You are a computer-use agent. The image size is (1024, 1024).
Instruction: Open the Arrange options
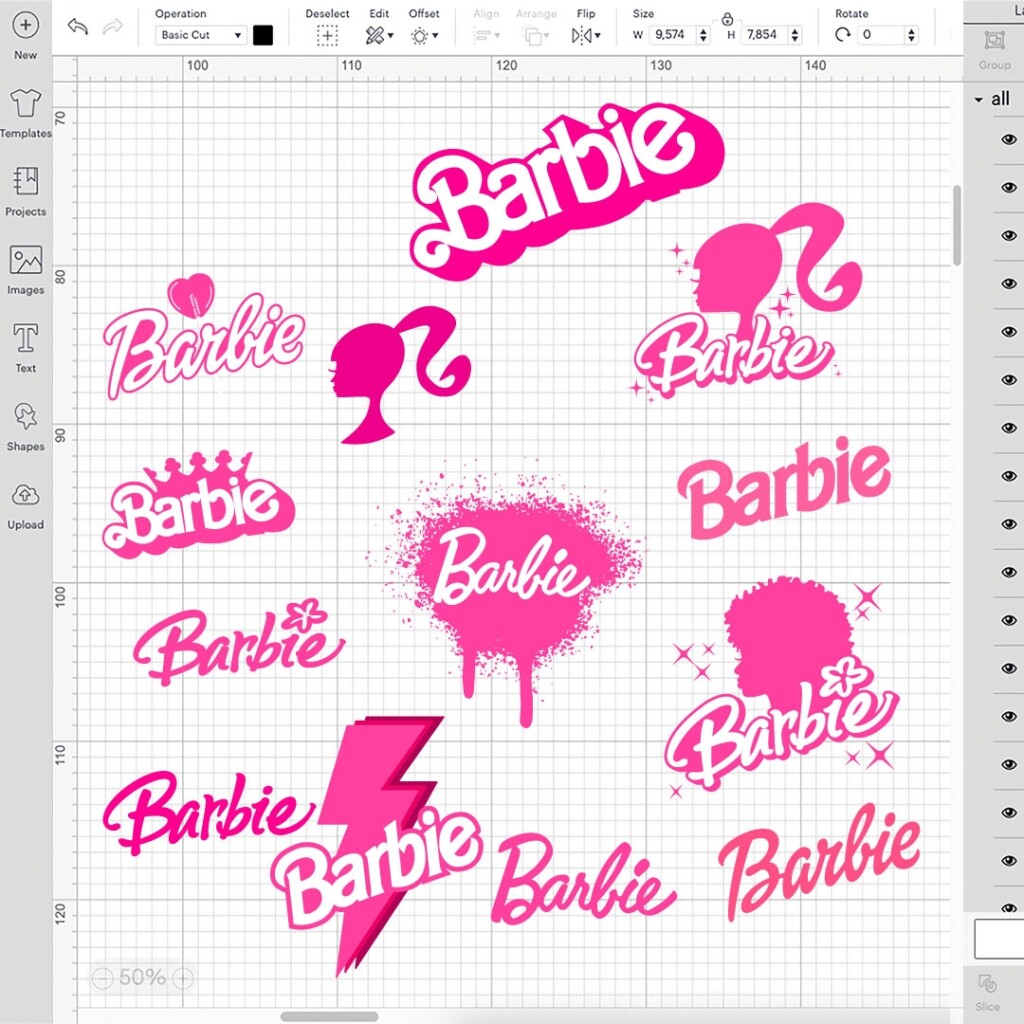point(536,36)
